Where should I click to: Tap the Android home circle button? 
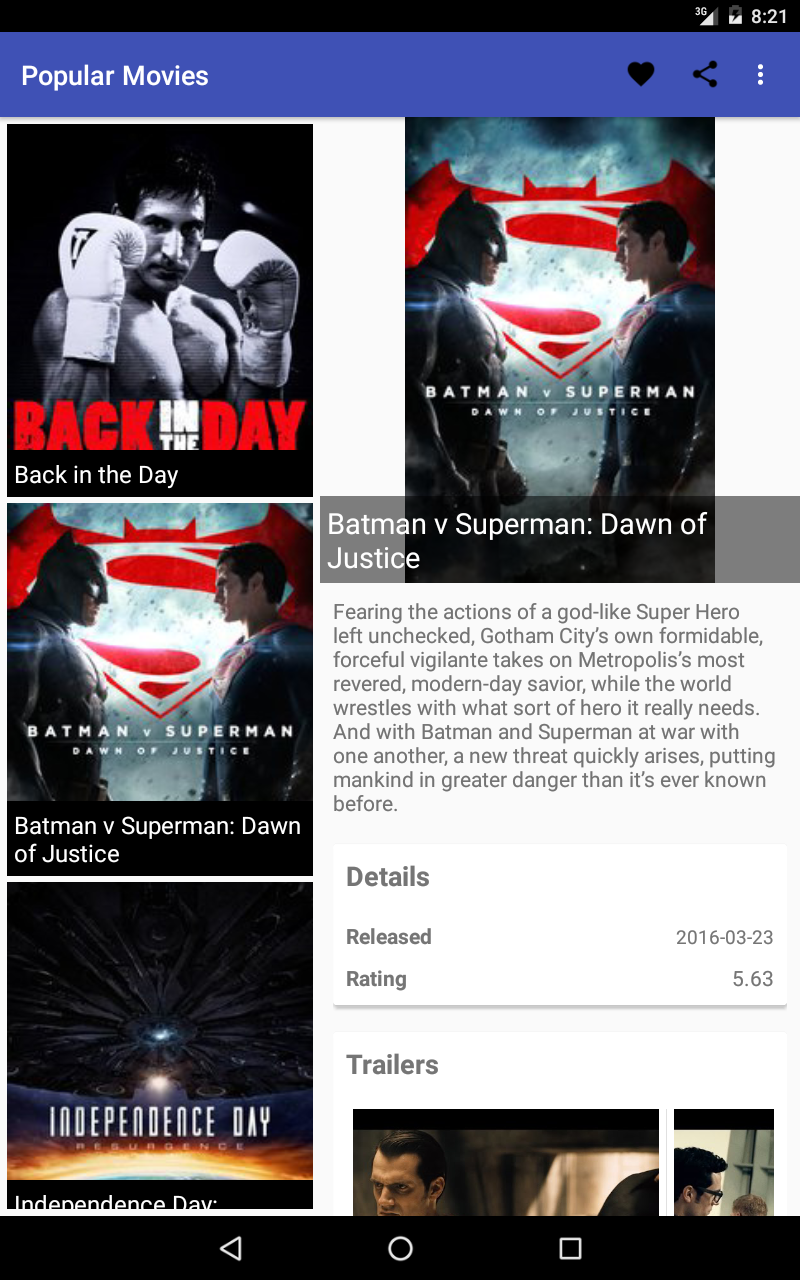coord(400,1248)
